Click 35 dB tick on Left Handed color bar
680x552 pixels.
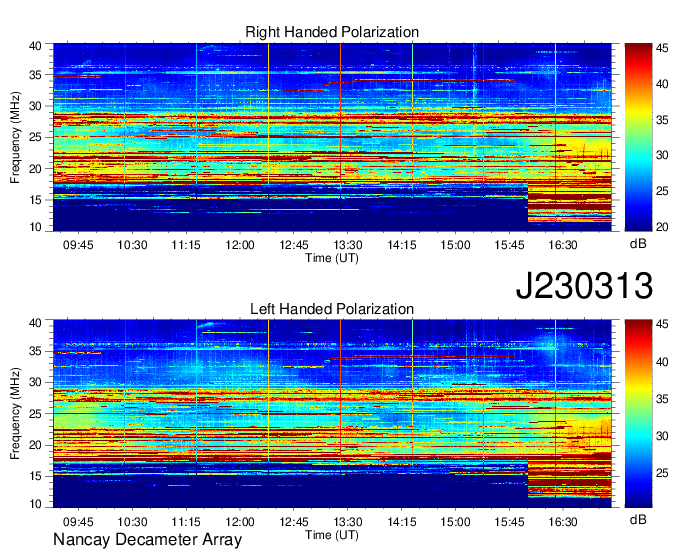(662, 399)
